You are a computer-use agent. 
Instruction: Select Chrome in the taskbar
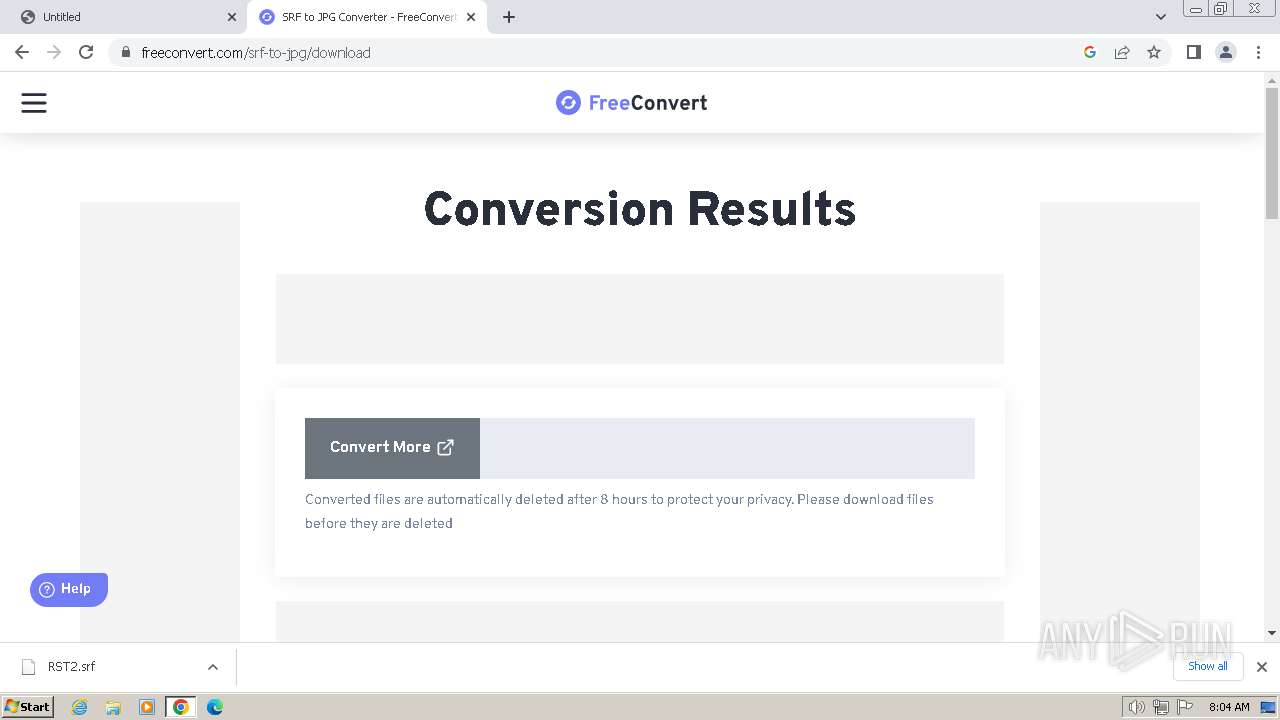point(181,707)
